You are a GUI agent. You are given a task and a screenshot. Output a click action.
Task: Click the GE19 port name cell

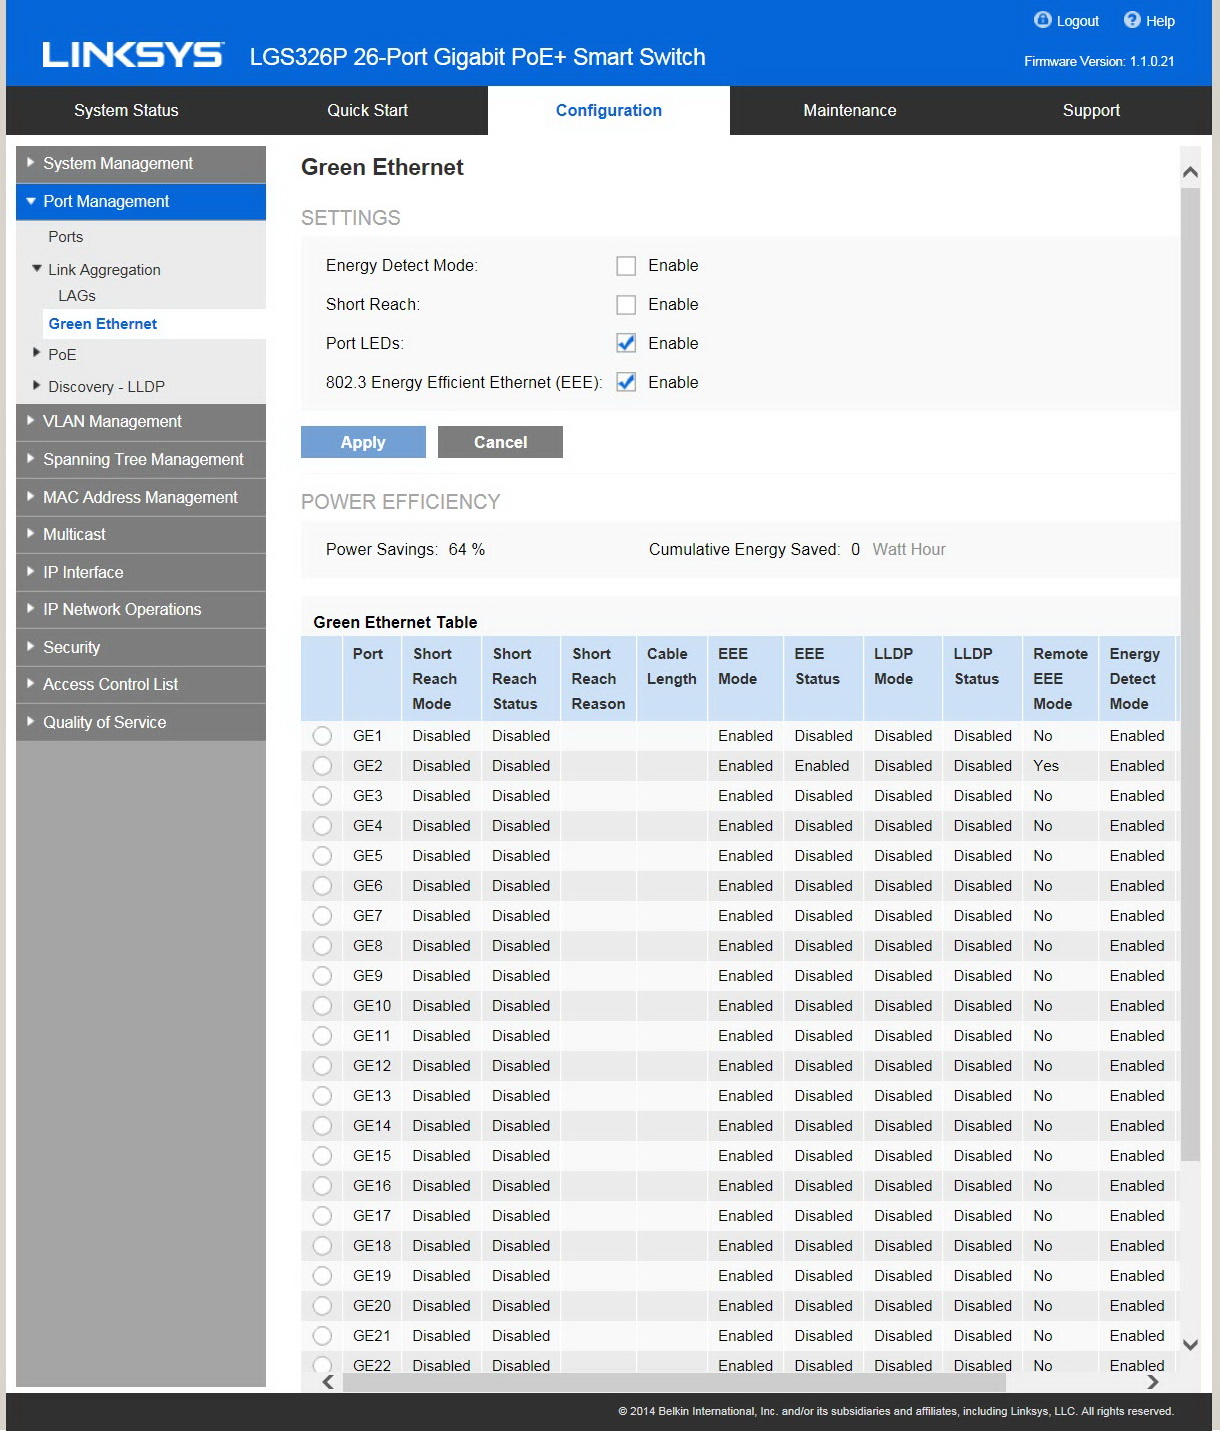pyautogui.click(x=372, y=1276)
